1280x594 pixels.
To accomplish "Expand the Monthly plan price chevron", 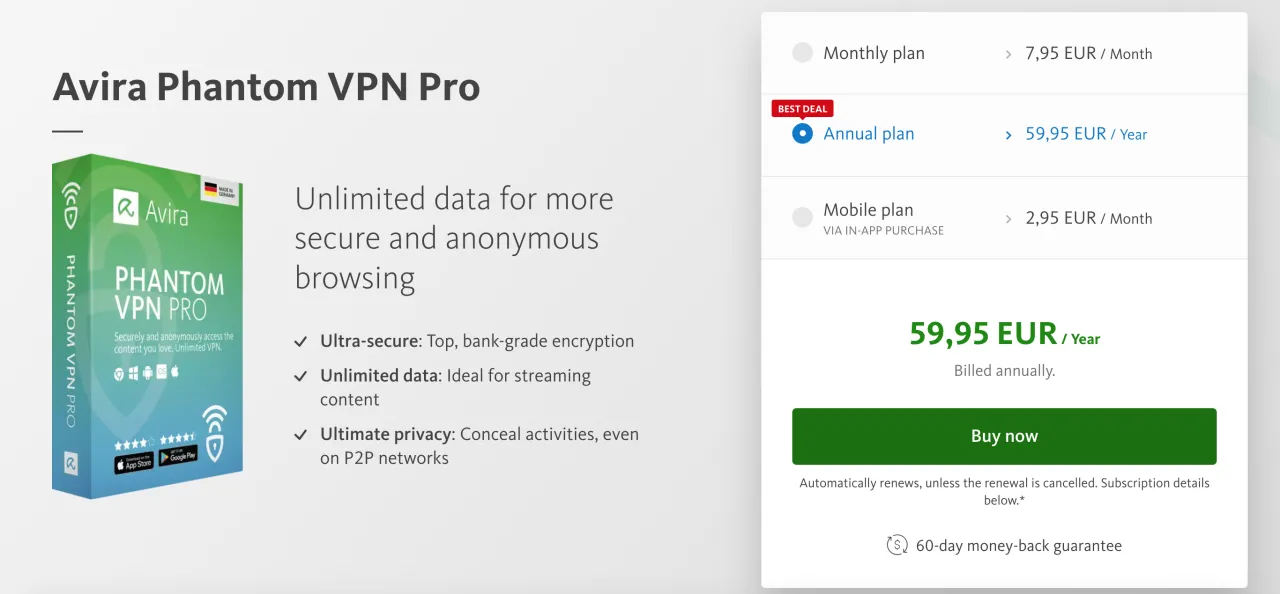I will (x=1008, y=54).
